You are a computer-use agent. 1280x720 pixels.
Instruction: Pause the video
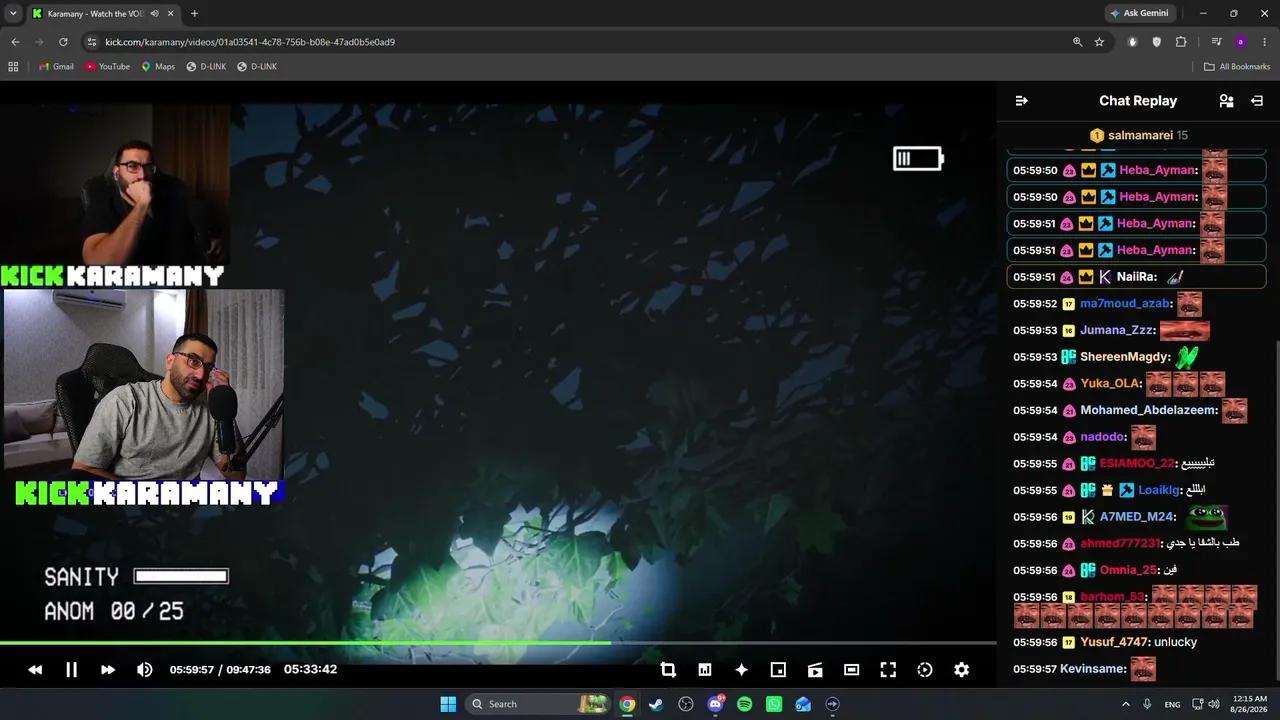[x=72, y=670]
